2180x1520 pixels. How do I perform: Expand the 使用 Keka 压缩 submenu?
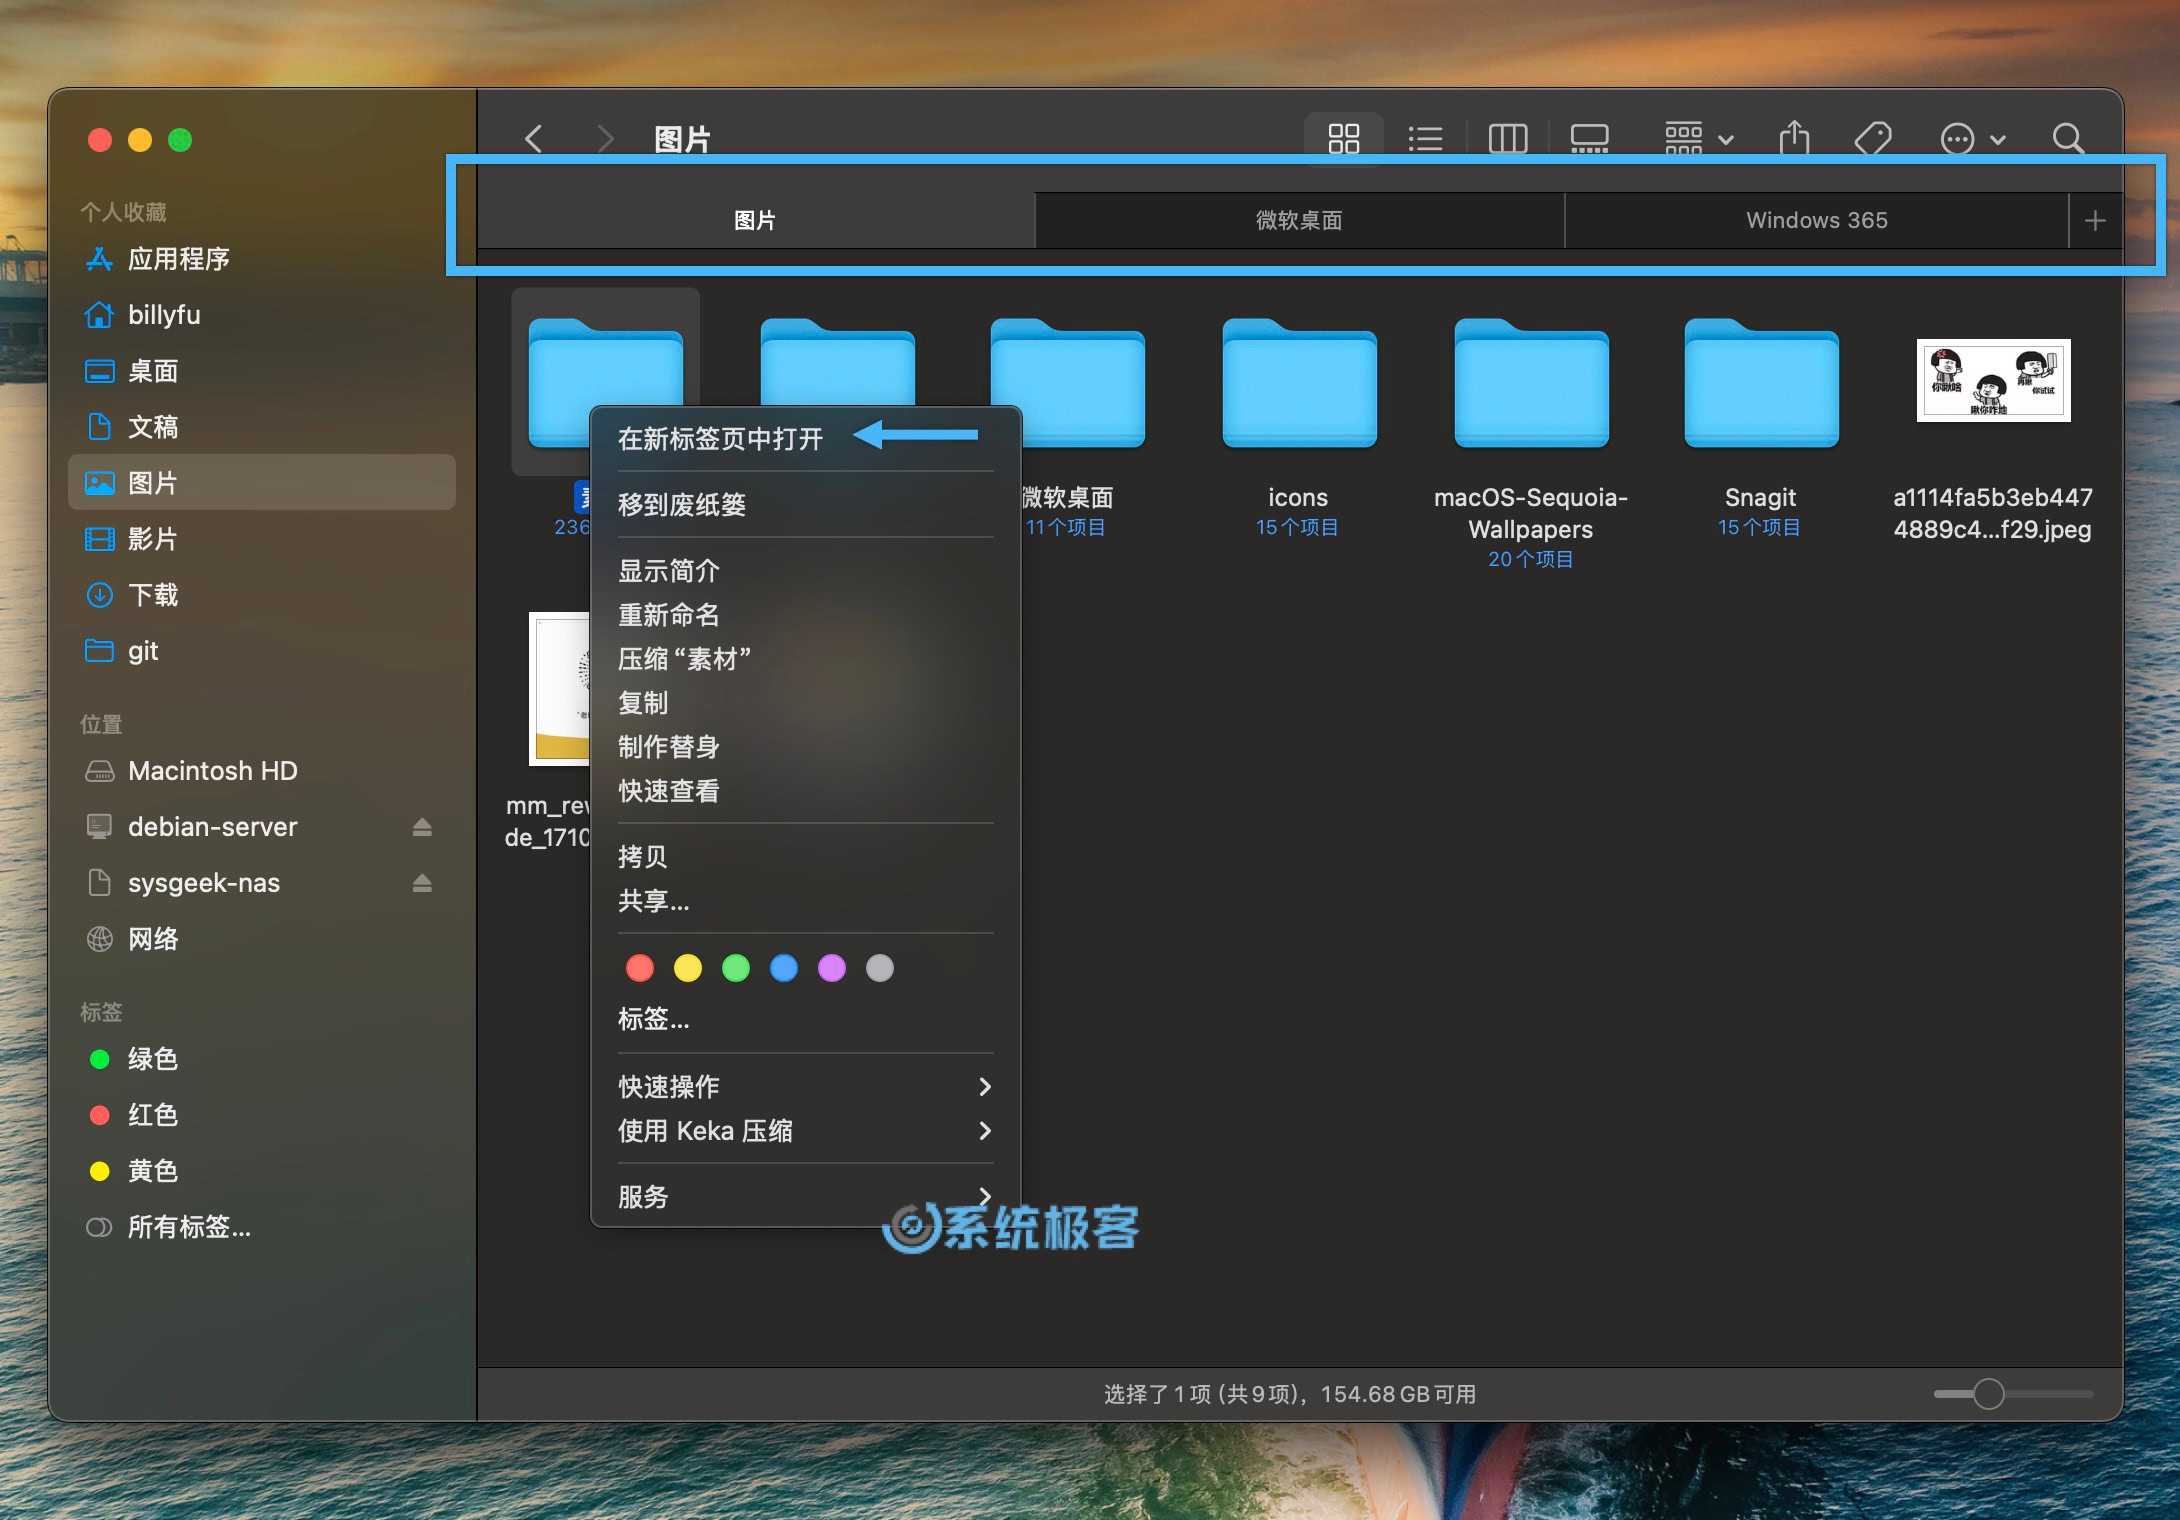point(806,1130)
